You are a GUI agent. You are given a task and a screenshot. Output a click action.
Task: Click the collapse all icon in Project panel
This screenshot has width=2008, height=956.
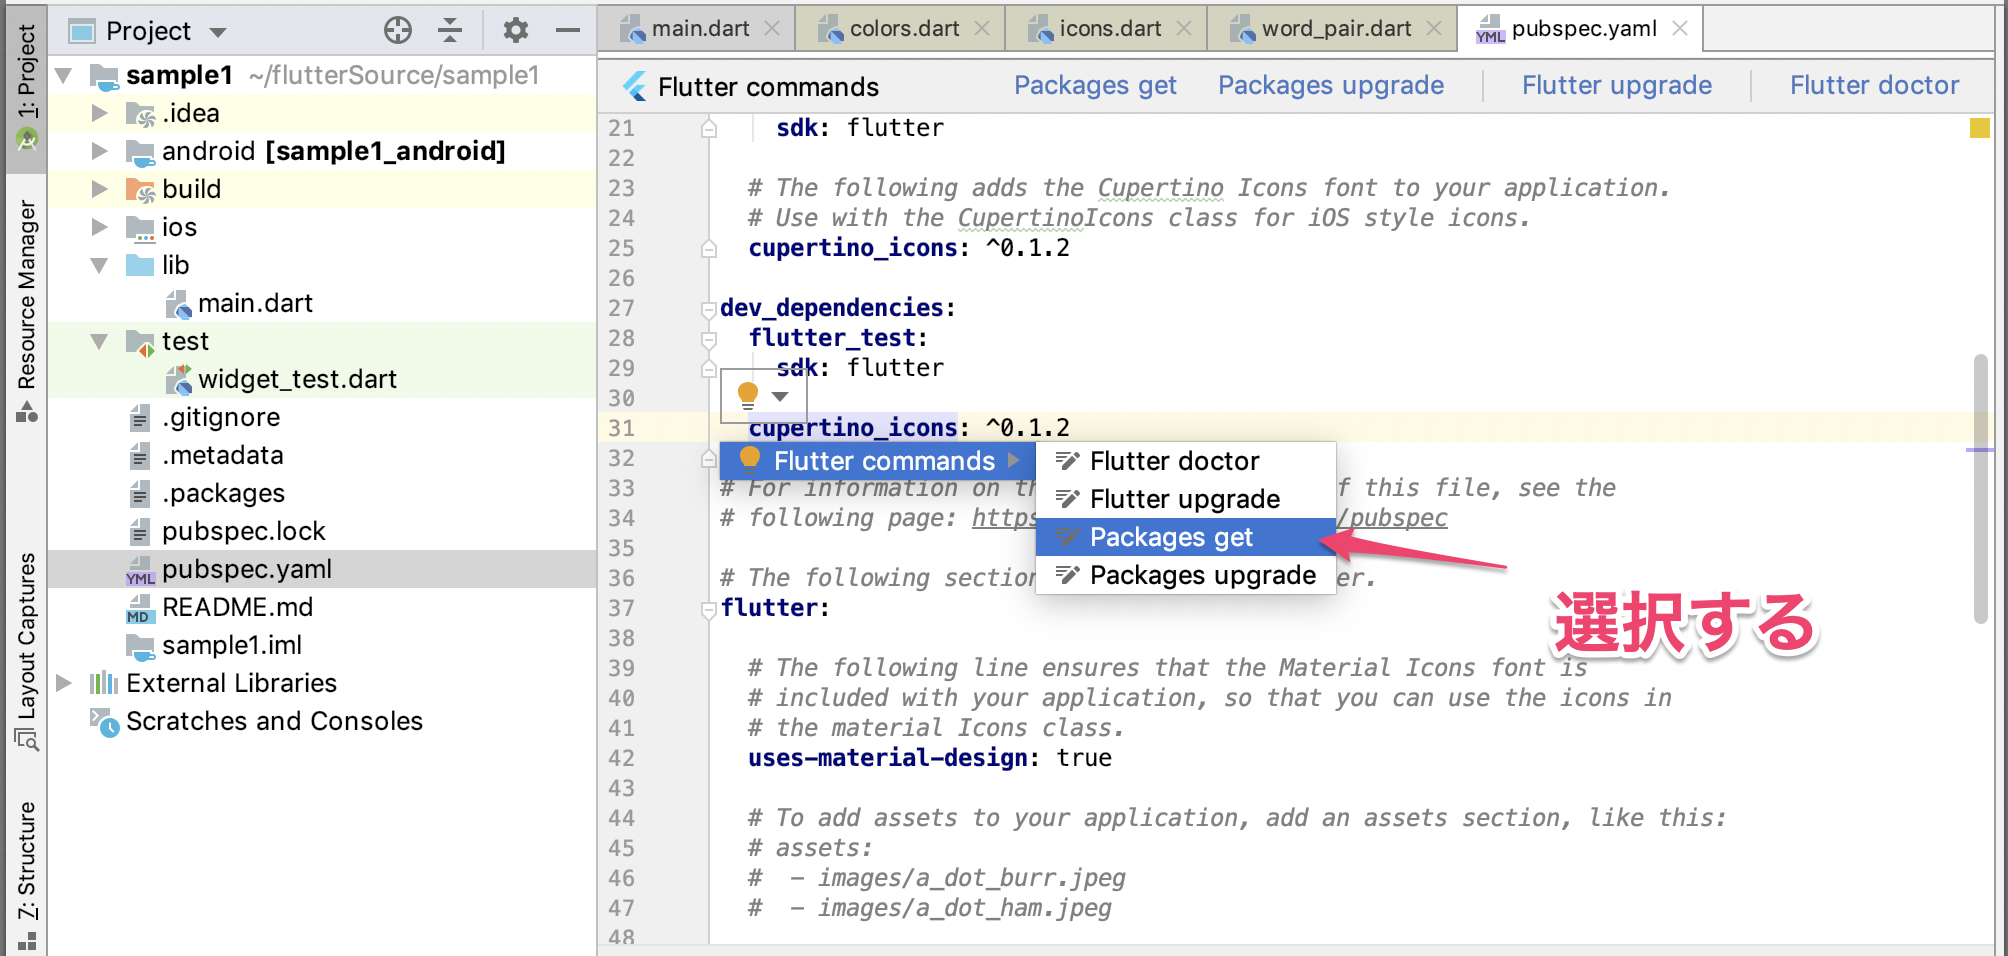(450, 31)
